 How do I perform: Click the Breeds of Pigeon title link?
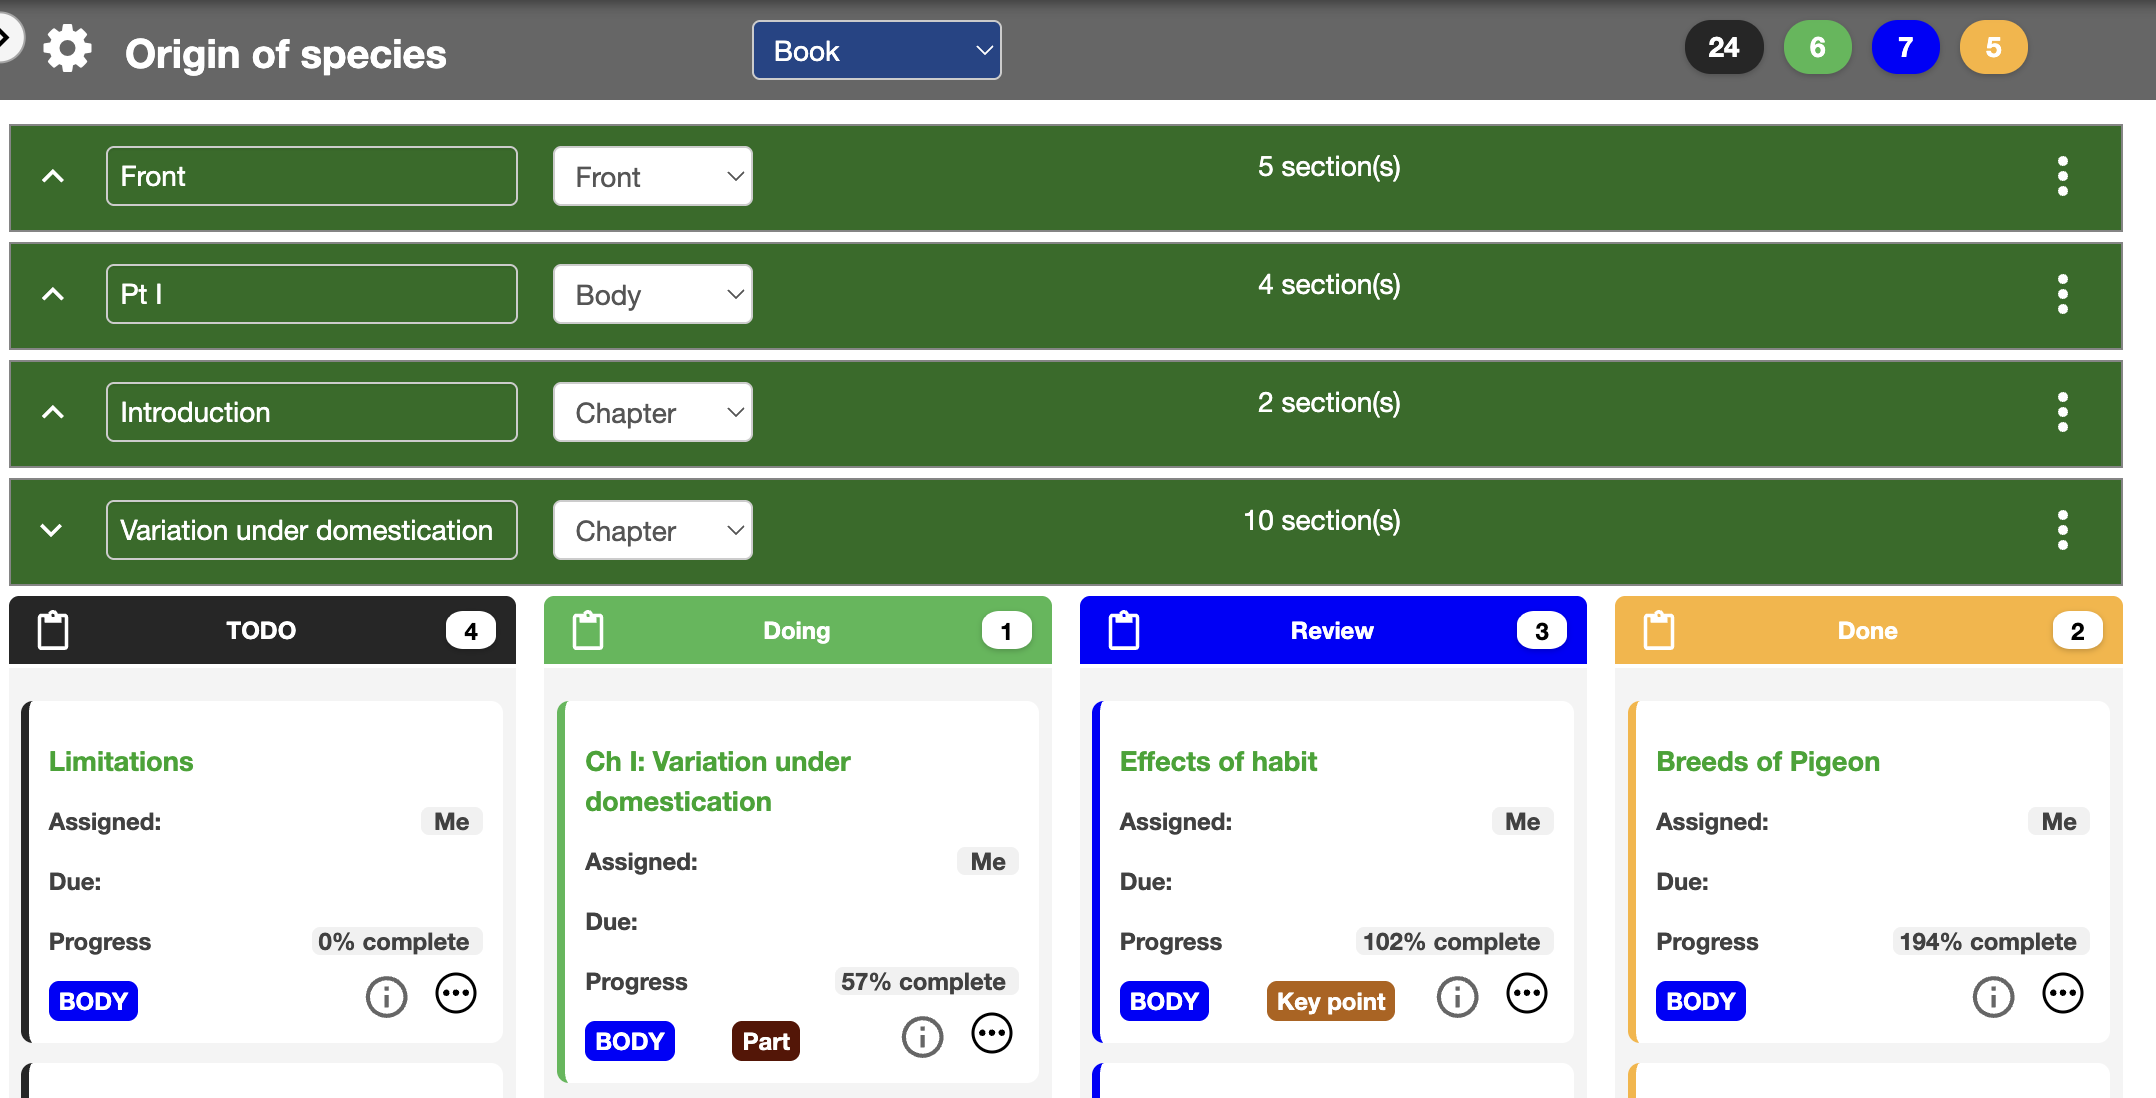[1767, 762]
